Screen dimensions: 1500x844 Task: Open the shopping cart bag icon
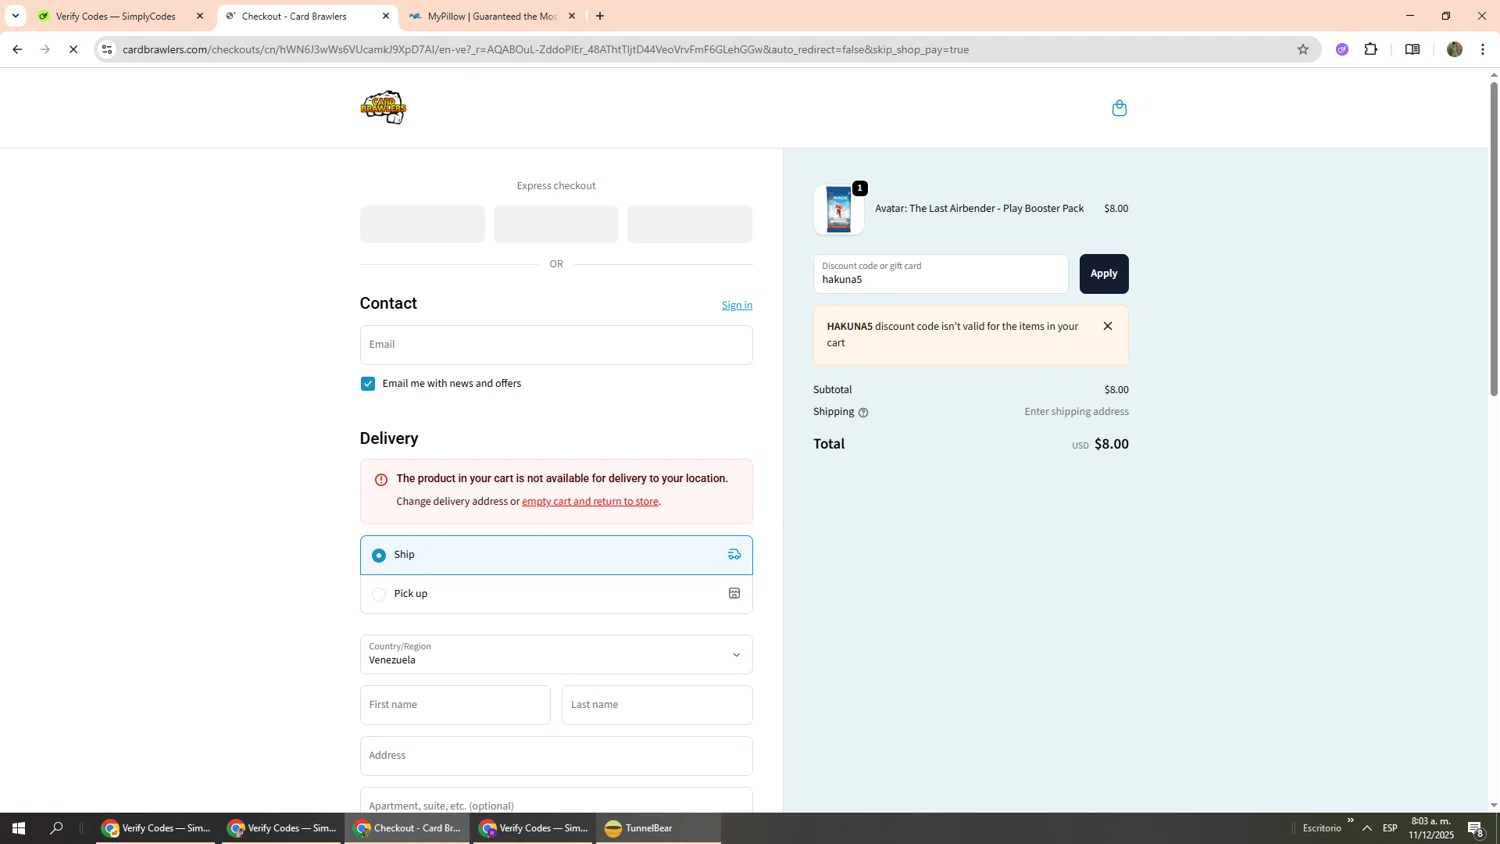(x=1119, y=108)
